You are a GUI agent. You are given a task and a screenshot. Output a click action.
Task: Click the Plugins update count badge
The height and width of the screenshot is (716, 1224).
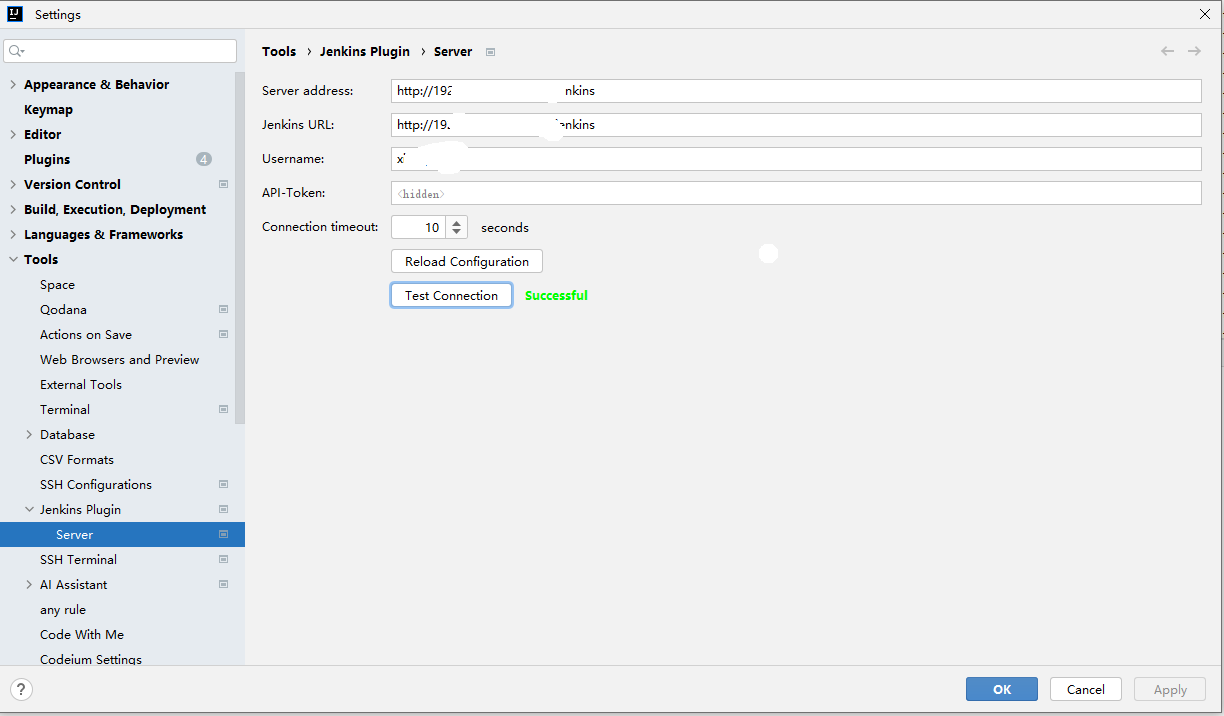point(204,159)
